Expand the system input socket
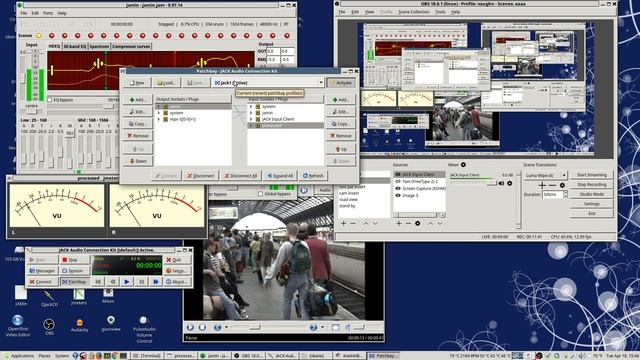Viewport: 640px width, 360px height. point(251,107)
